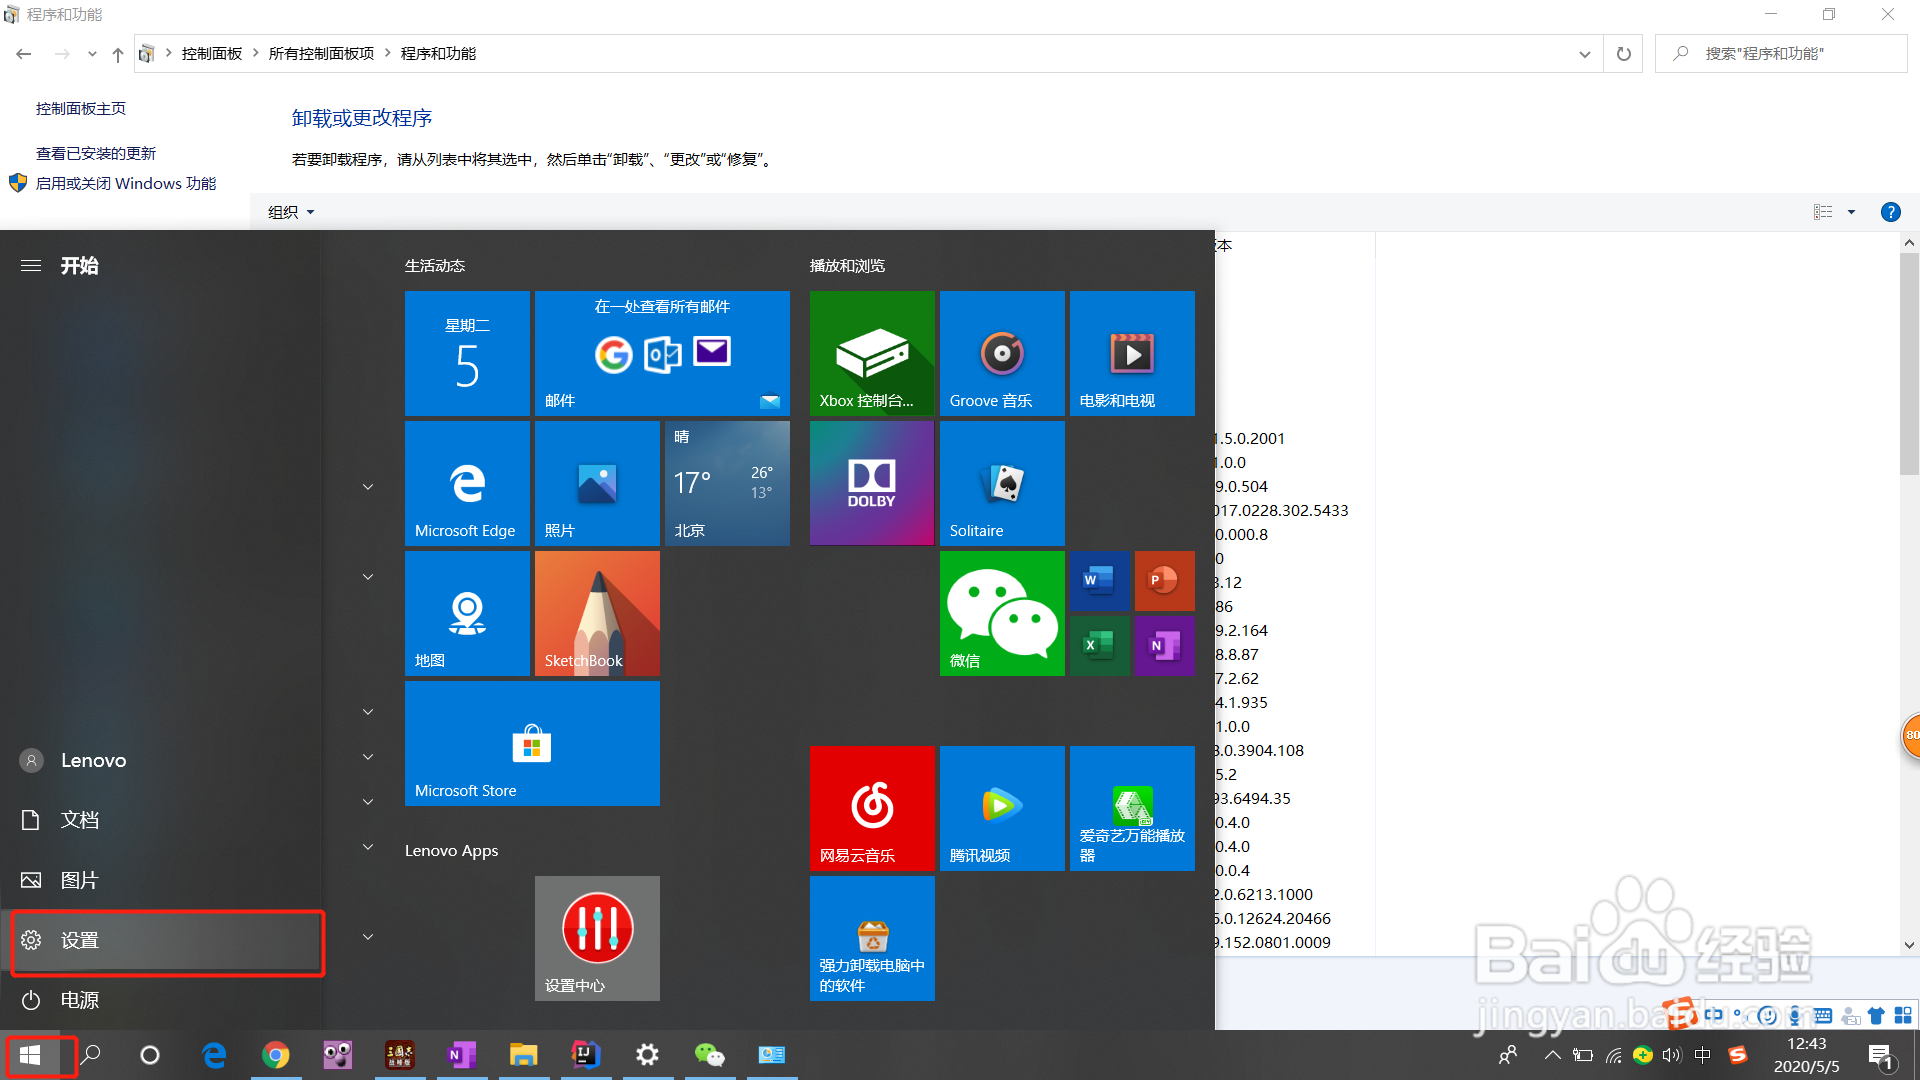Navigate to 控制面板 in the breadcrumb bar
The image size is (1920, 1080).
pos(212,53)
